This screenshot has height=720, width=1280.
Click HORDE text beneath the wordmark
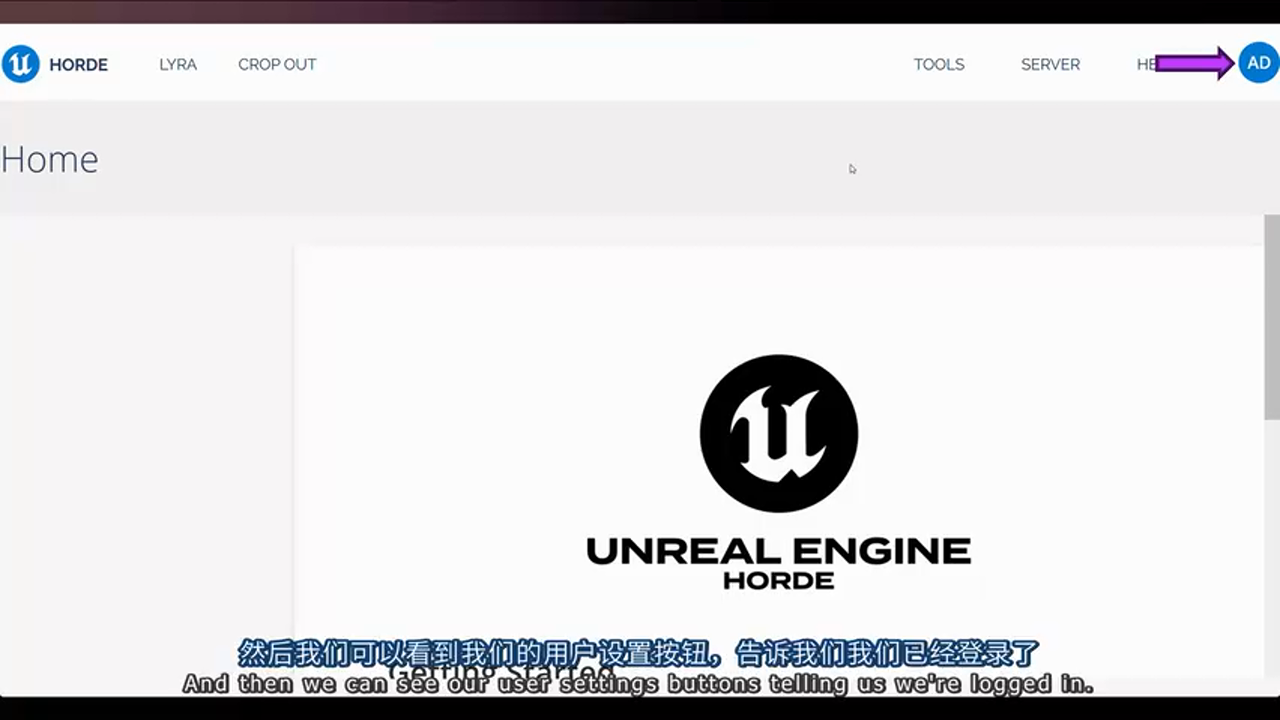click(778, 581)
